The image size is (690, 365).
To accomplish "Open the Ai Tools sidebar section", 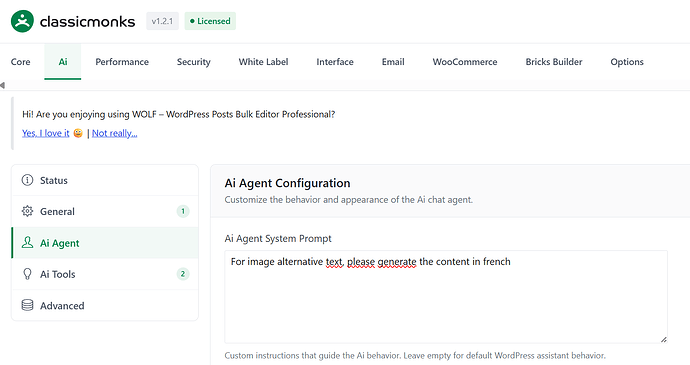I will 105,274.
